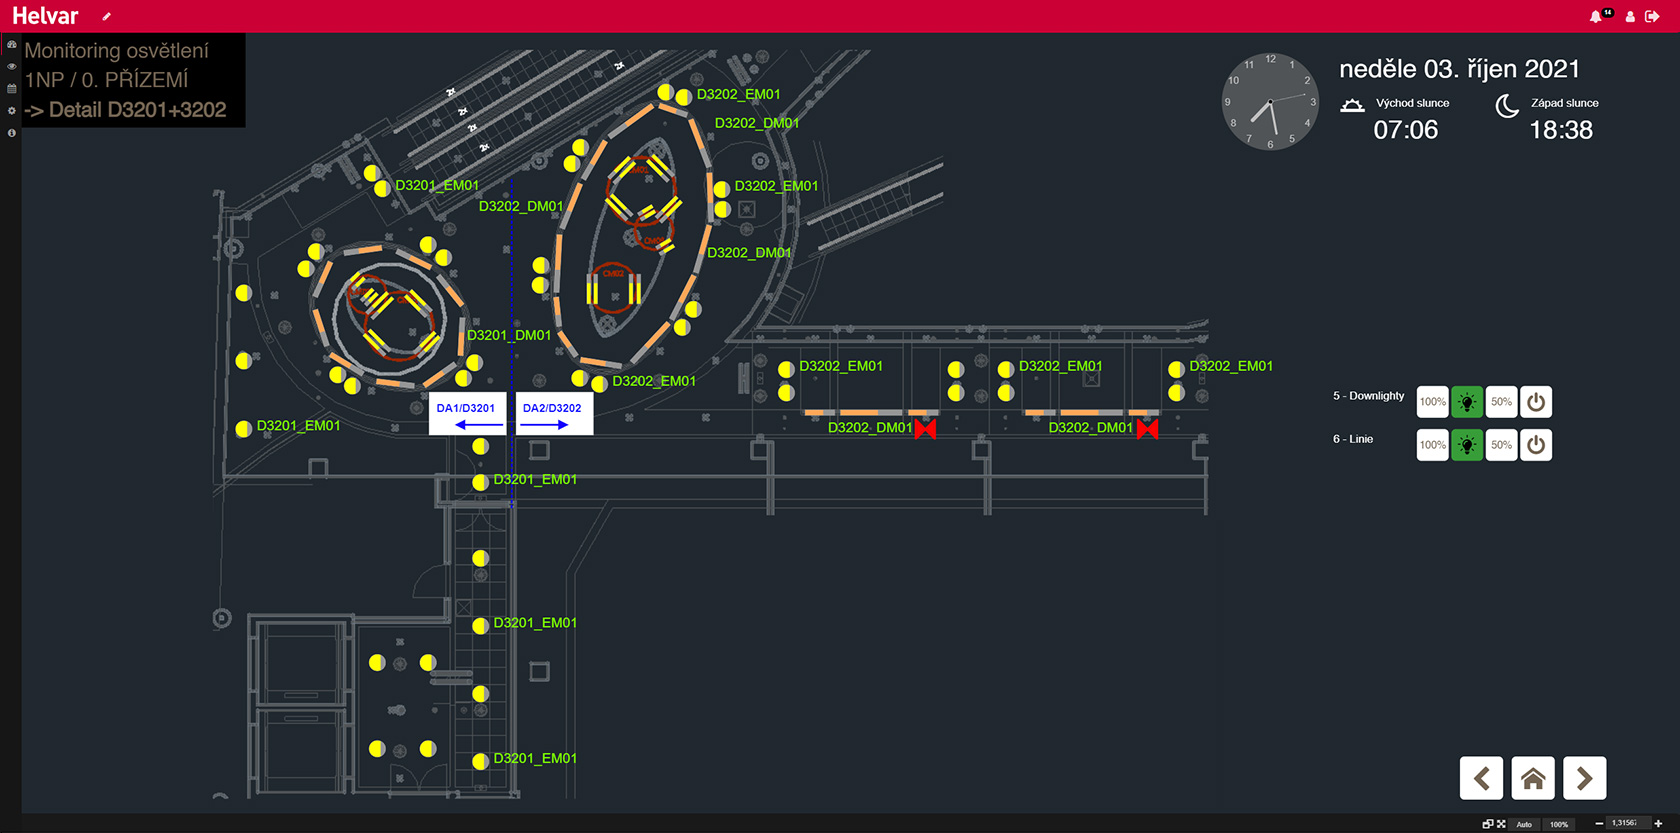The height and width of the screenshot is (833, 1680).
Task: Click the info icon in sidebar
Action: [11, 133]
